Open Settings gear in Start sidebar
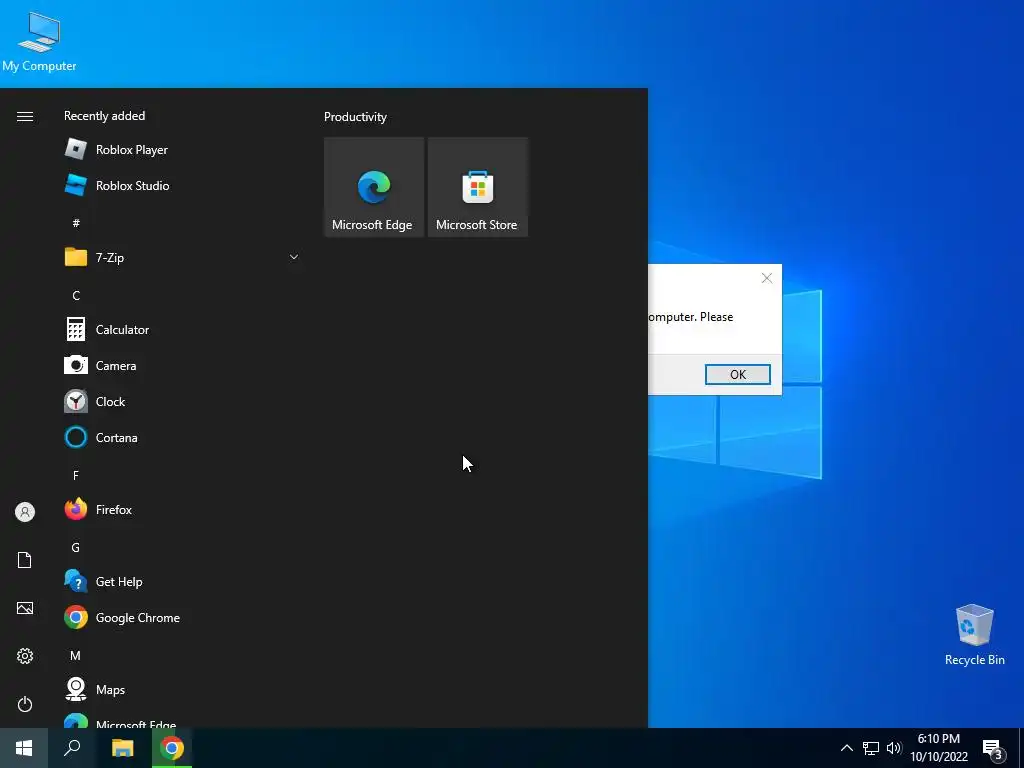The width and height of the screenshot is (1024, 768). [x=25, y=656]
